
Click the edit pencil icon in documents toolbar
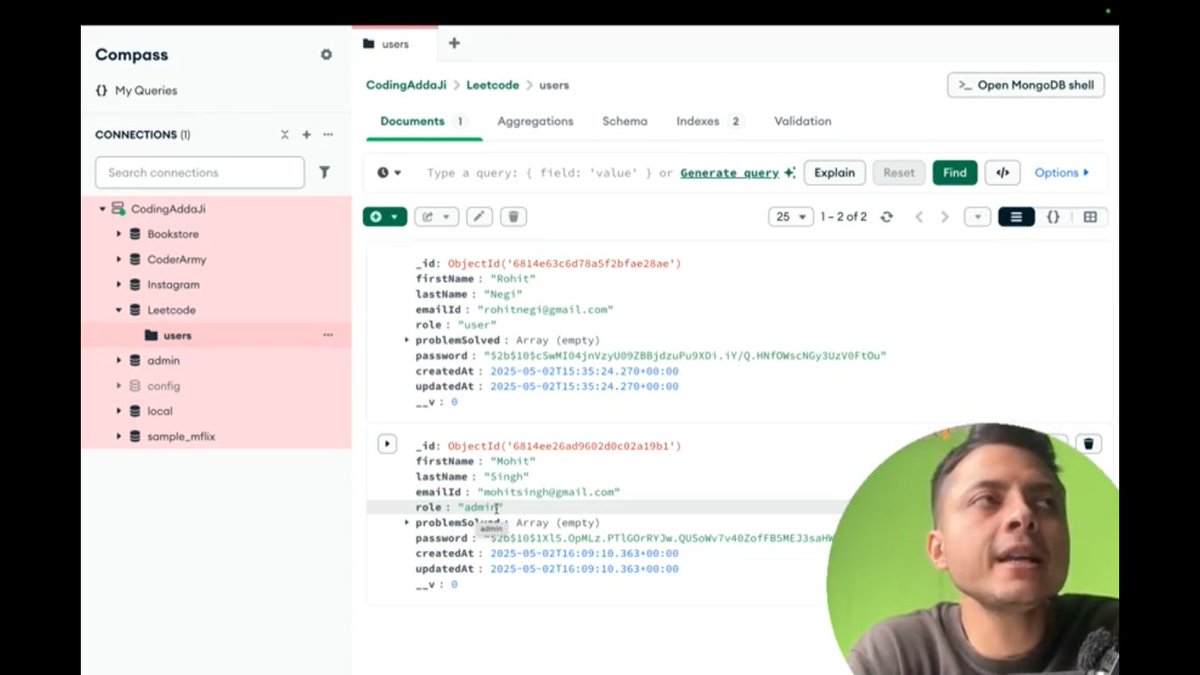tap(479, 217)
